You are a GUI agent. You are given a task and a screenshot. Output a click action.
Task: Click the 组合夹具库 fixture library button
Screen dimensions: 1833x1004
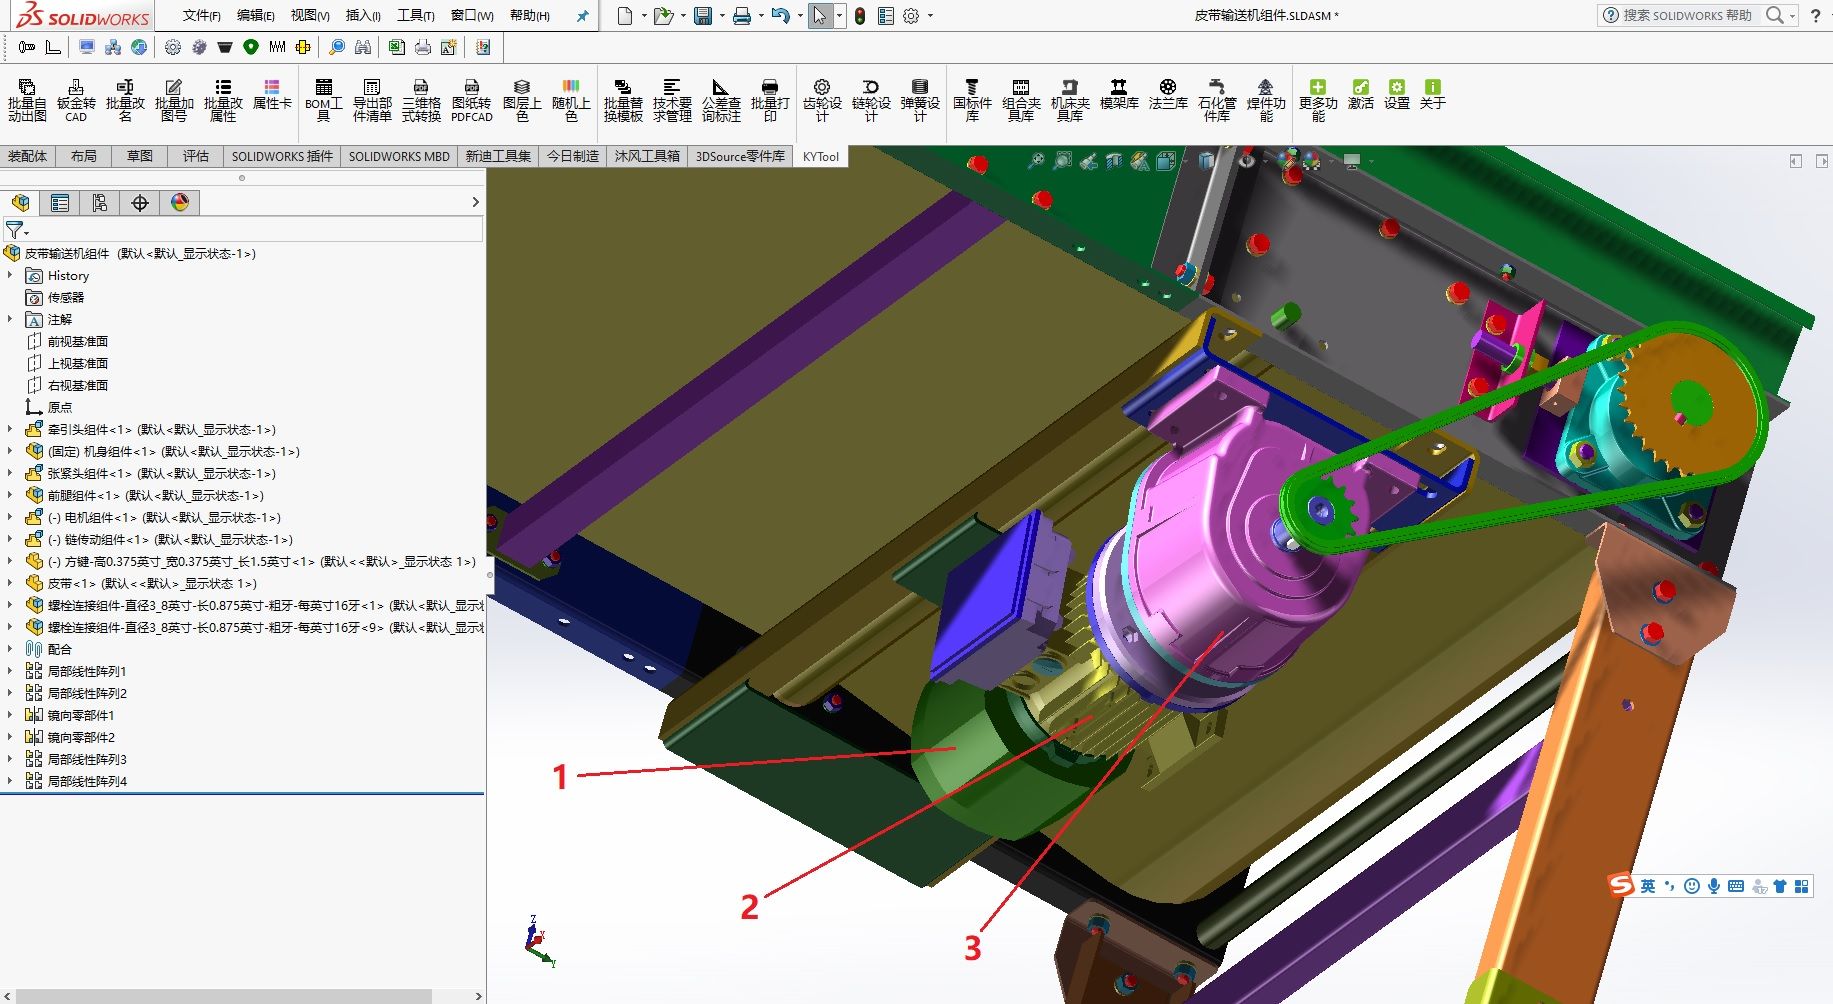click(1021, 100)
